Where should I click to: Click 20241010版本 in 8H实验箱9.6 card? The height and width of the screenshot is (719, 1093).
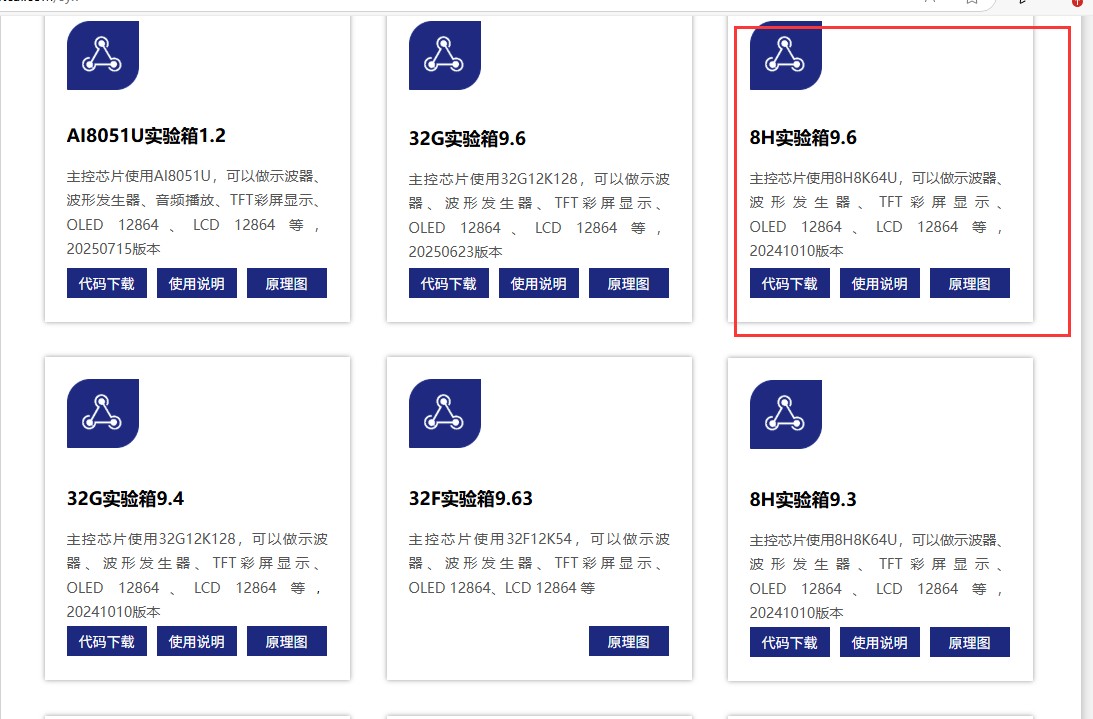pos(797,251)
